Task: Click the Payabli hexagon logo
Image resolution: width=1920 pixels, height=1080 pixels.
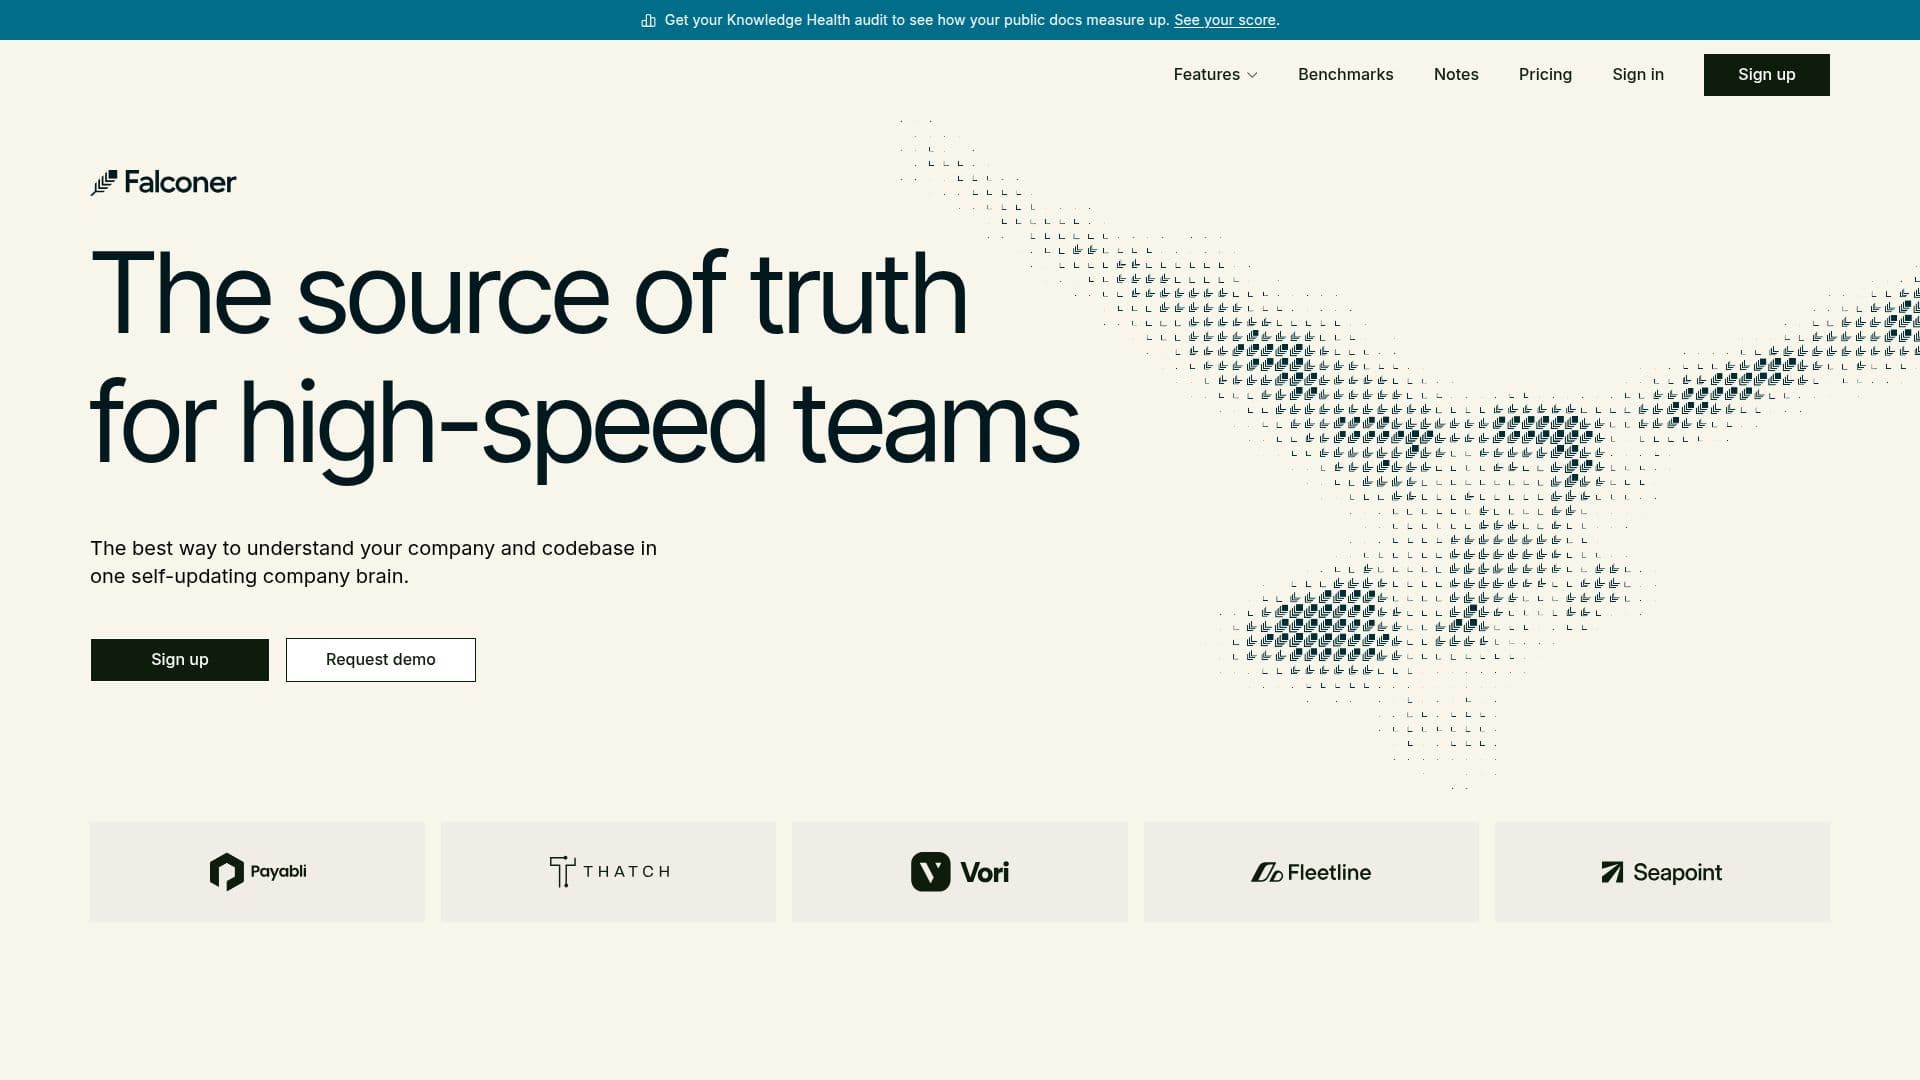Action: pos(227,872)
